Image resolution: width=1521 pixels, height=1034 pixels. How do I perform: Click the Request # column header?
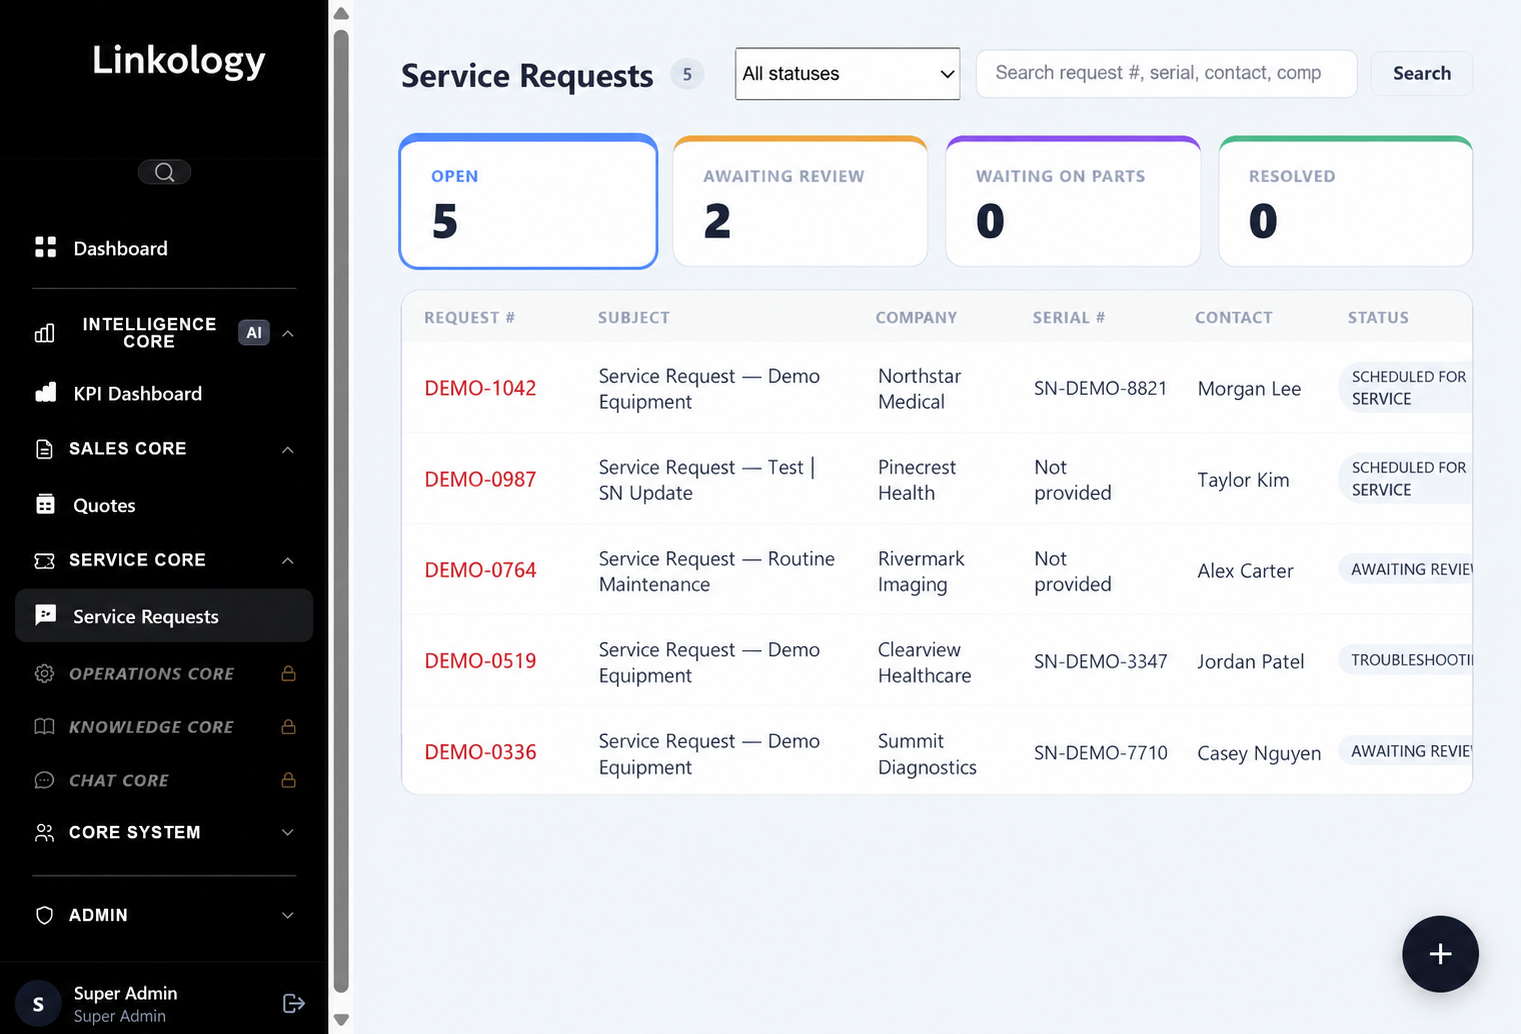point(469,317)
